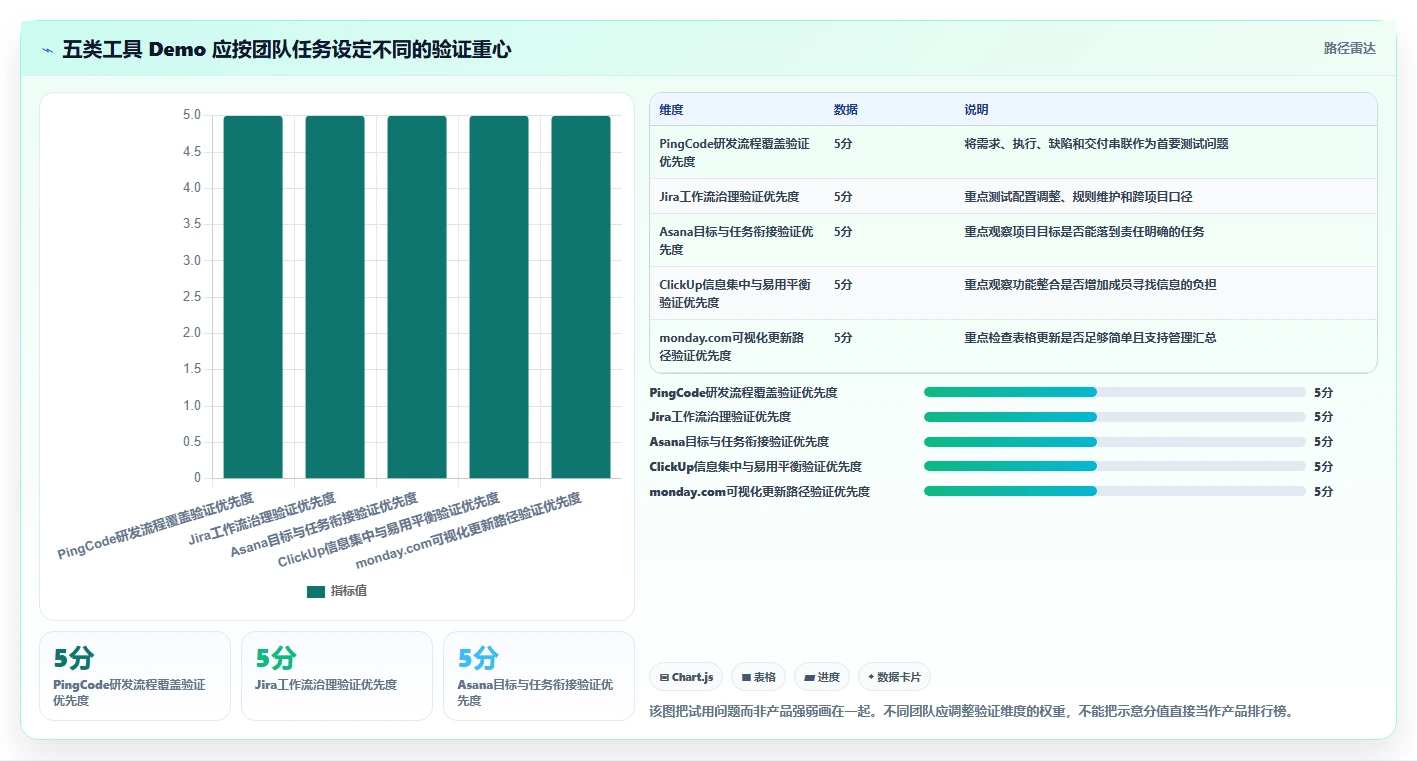The width and height of the screenshot is (1417, 761).
Task: Toggle the 指标值 legend label
Action: (349, 591)
